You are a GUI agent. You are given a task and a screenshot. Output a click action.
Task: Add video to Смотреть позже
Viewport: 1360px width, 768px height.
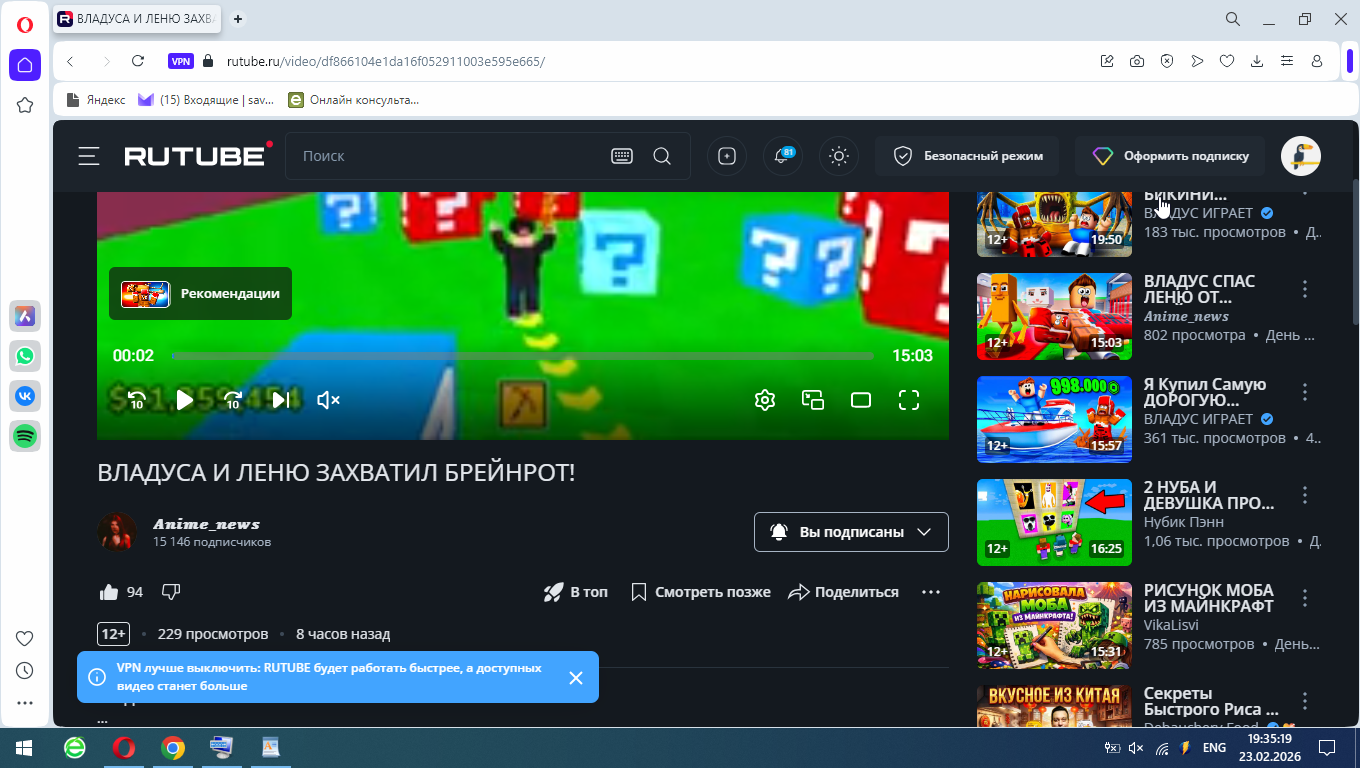[x=701, y=592]
